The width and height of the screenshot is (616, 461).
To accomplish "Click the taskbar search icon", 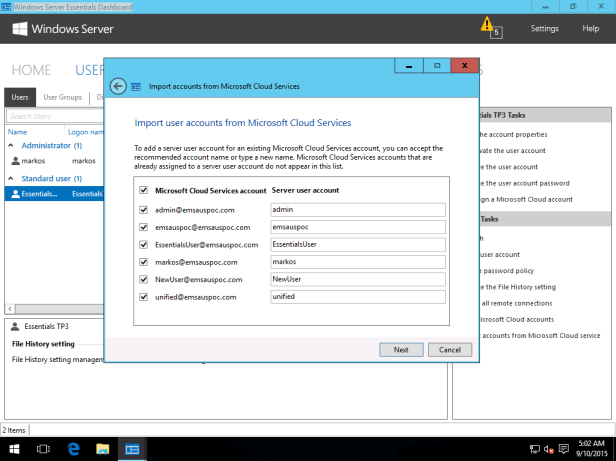I will 44,449.
